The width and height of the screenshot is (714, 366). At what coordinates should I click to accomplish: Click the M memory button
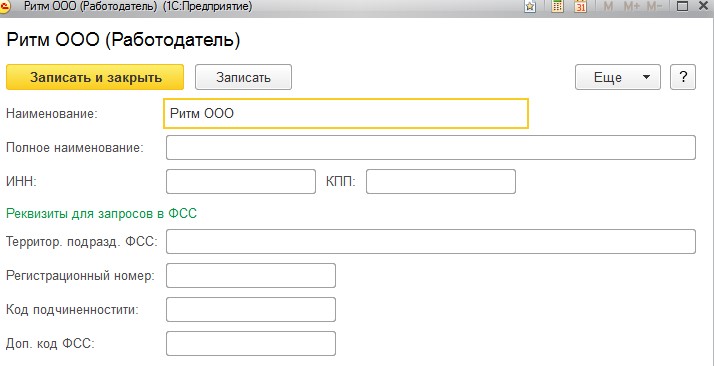tap(608, 6)
